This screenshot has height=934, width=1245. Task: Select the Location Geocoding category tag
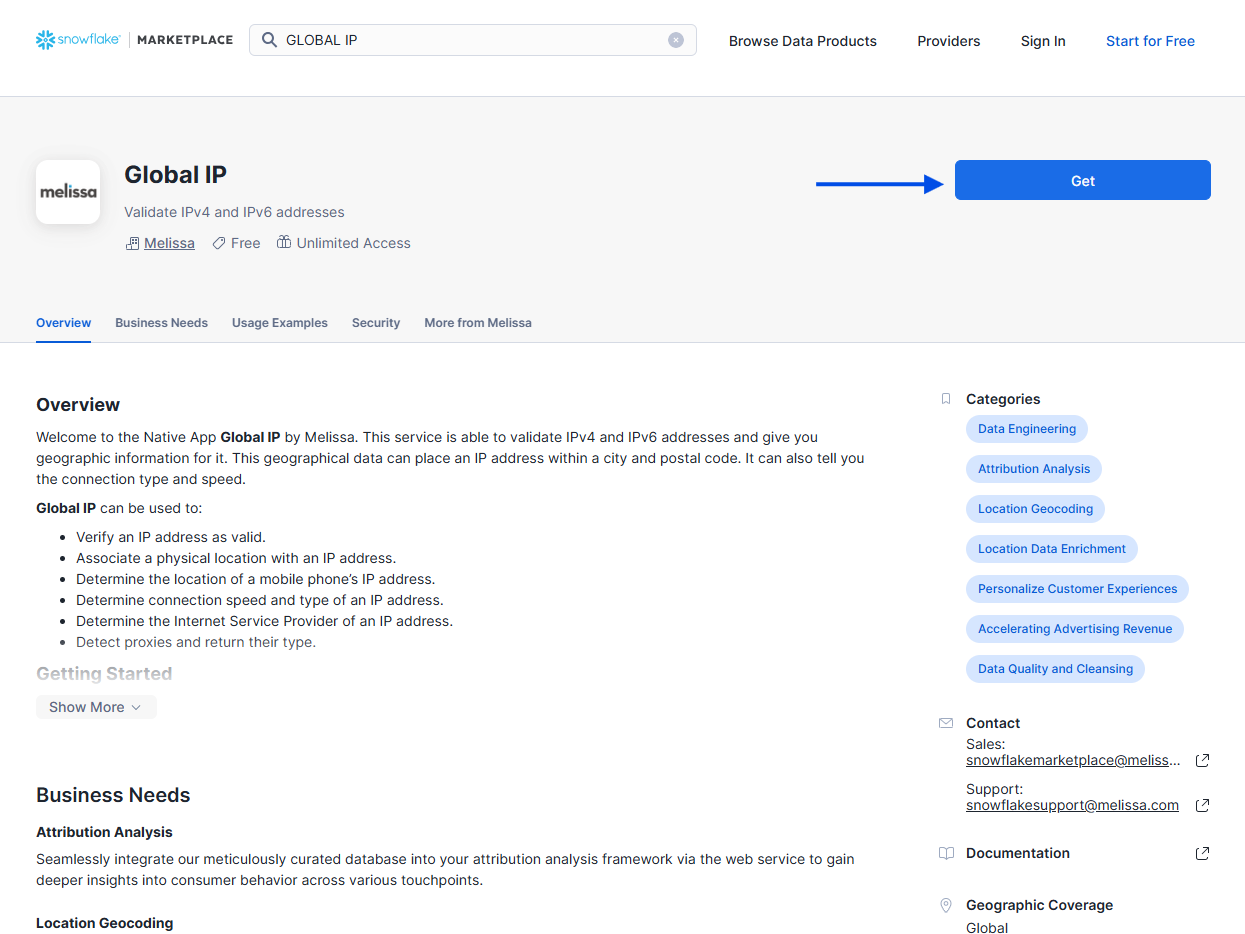pyautogui.click(x=1035, y=509)
